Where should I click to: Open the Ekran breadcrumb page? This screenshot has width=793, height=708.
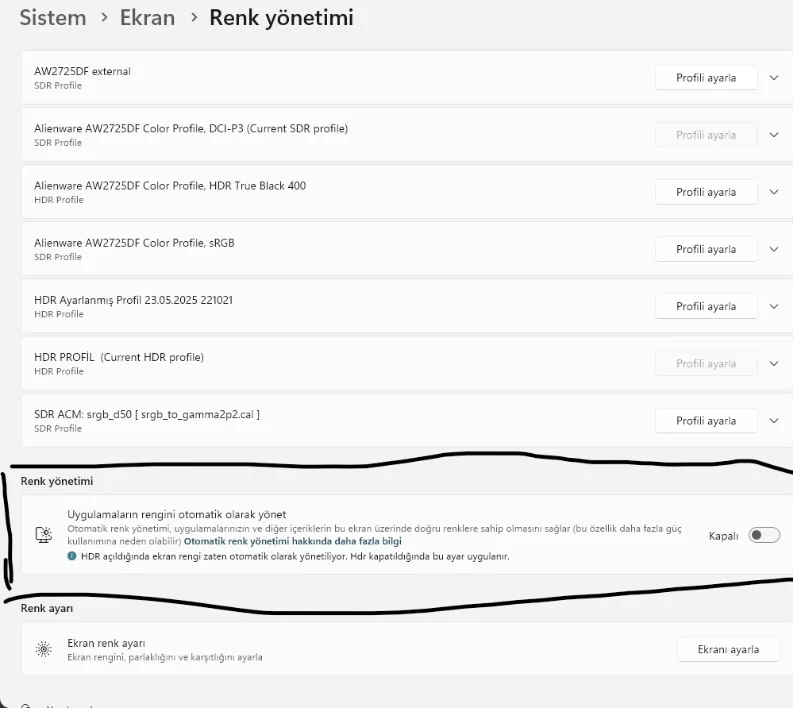point(147,18)
